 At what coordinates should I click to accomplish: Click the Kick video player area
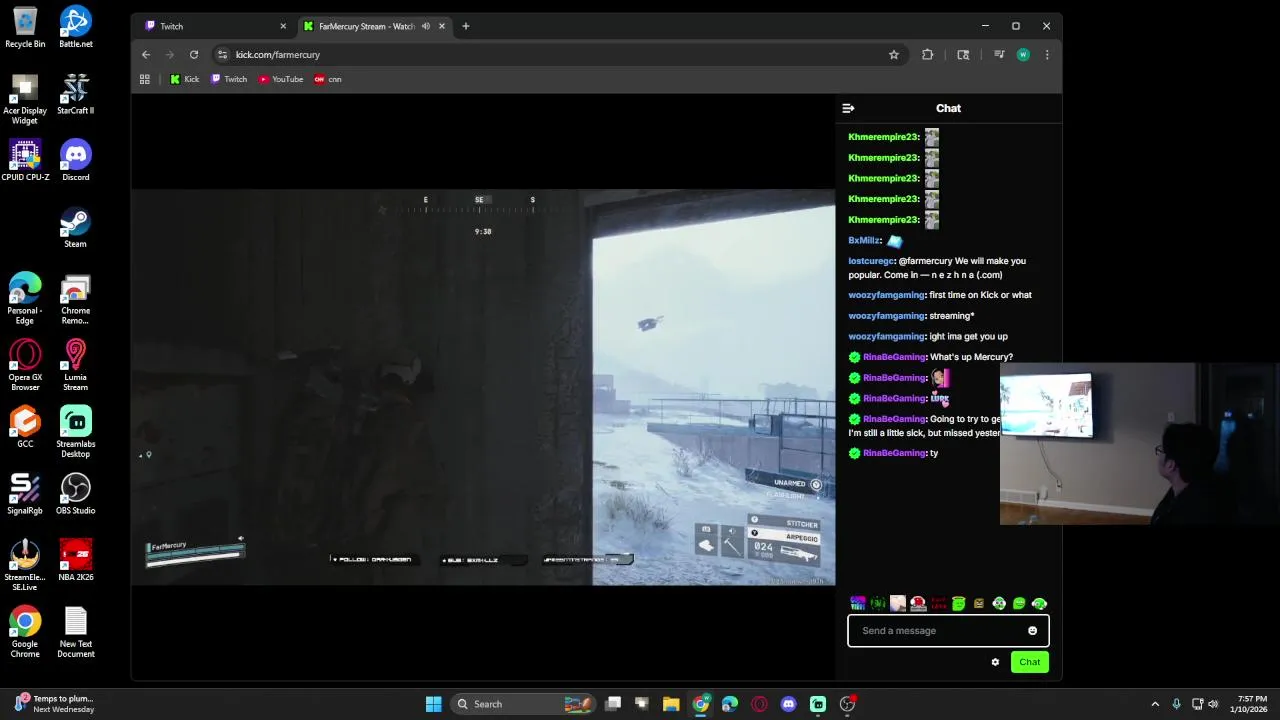pos(483,387)
